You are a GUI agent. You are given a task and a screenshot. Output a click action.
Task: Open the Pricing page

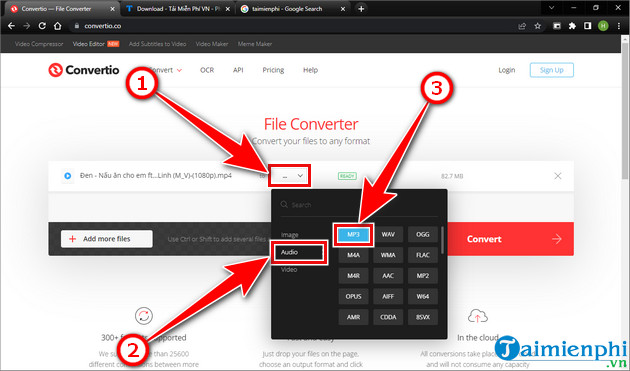pyautogui.click(x=273, y=70)
